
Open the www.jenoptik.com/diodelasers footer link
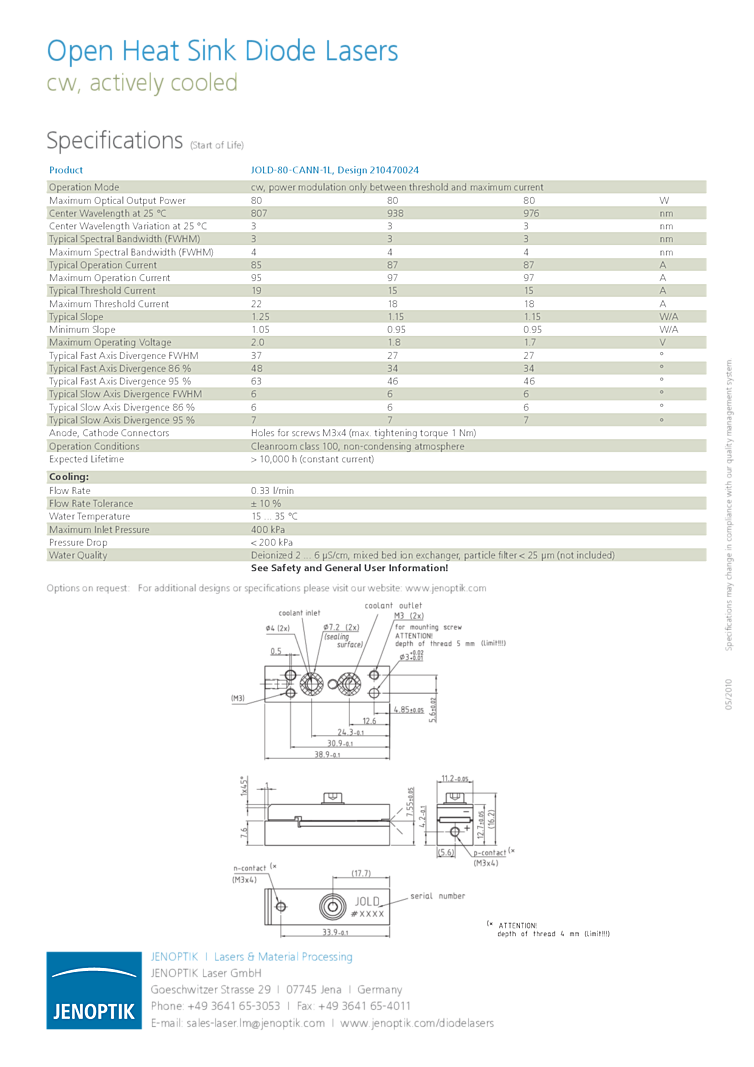coord(417,1023)
